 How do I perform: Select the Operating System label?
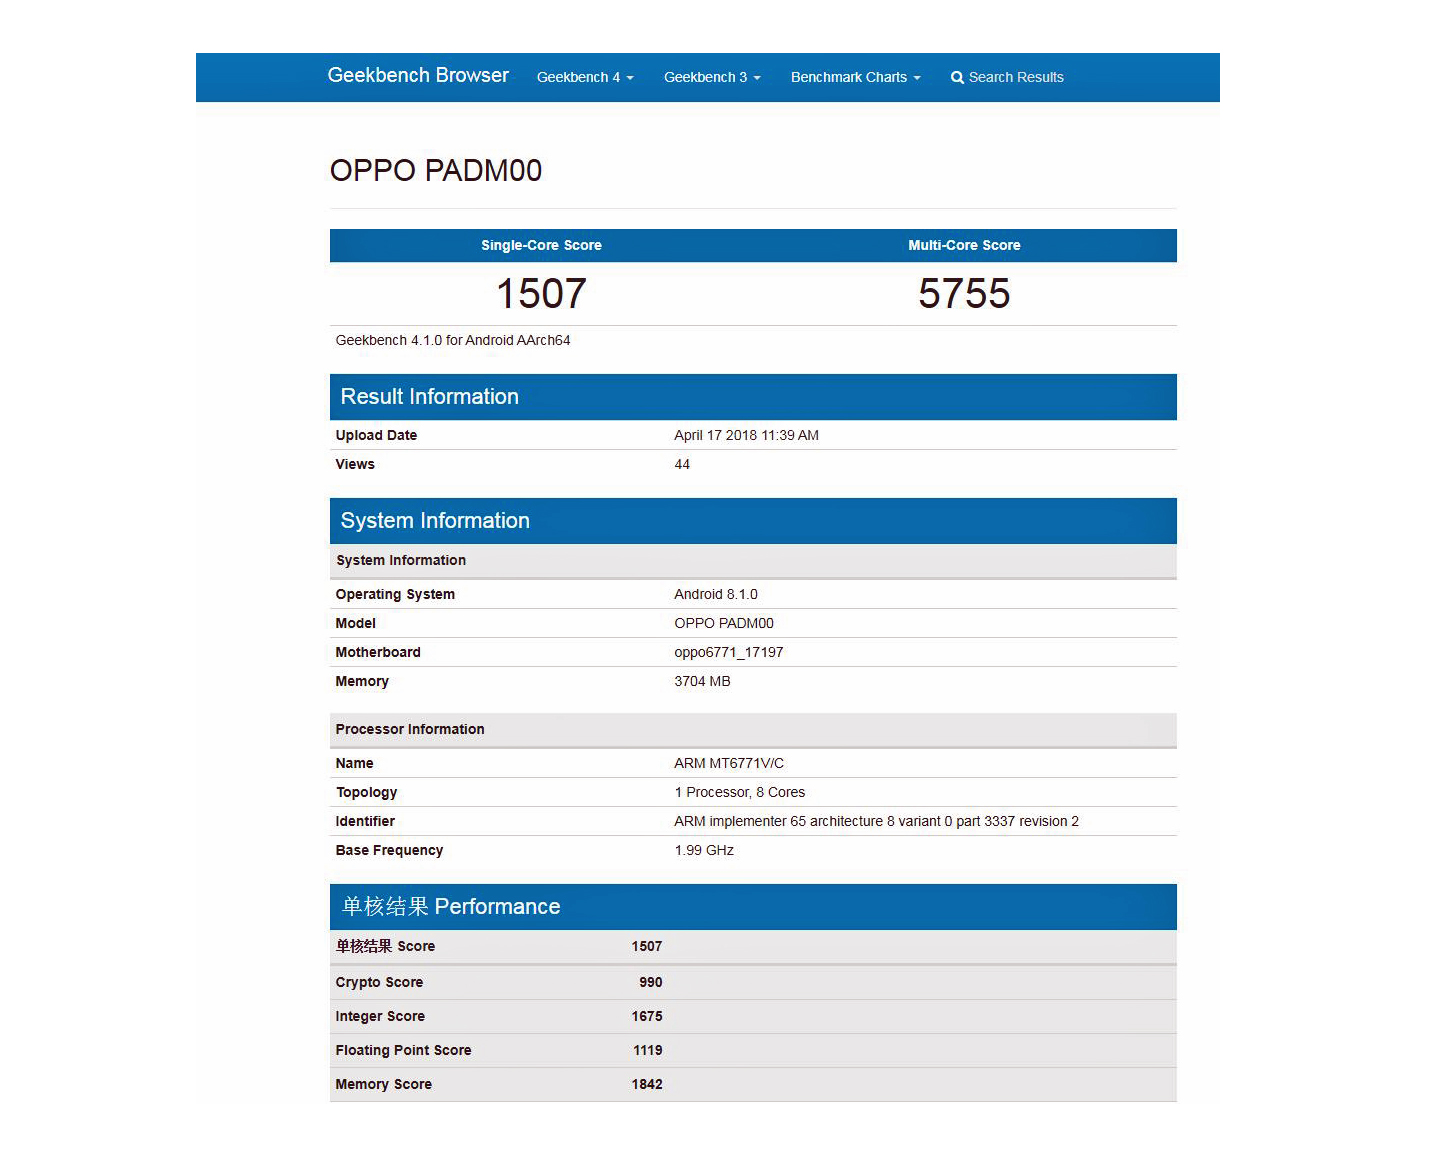(395, 595)
